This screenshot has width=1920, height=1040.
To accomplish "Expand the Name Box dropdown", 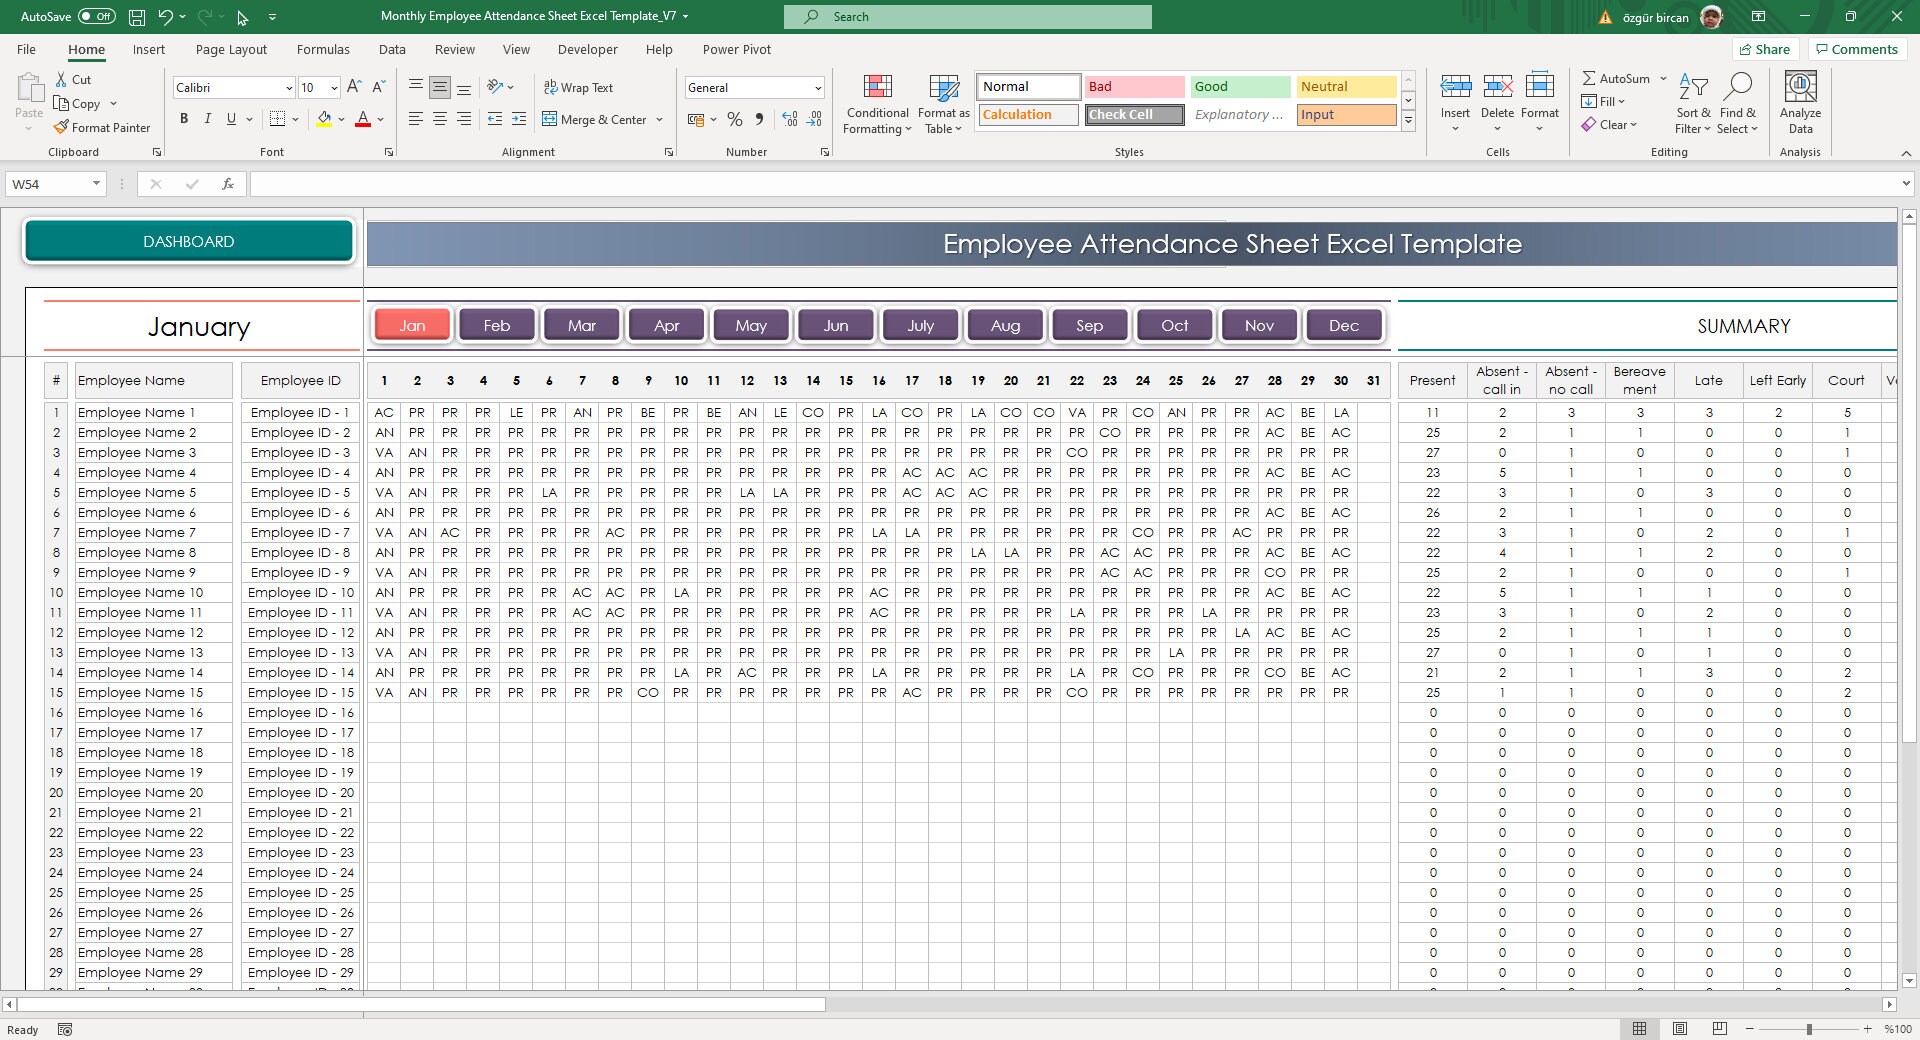I will click(x=96, y=184).
